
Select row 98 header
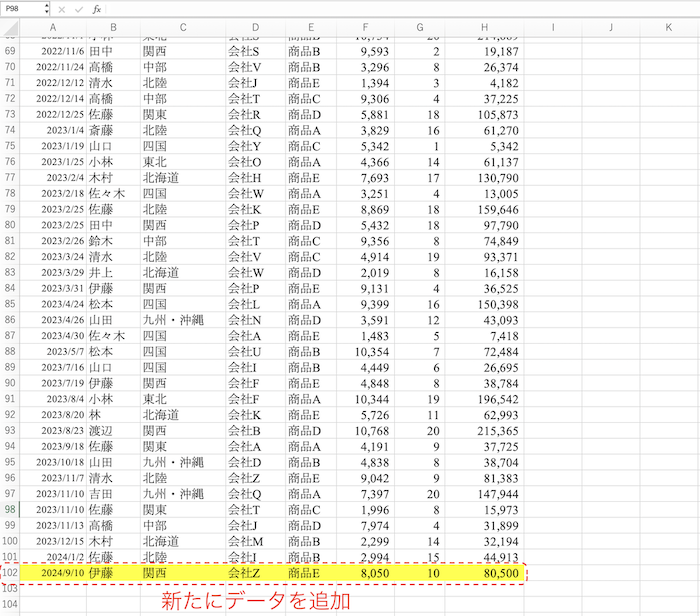(10, 509)
